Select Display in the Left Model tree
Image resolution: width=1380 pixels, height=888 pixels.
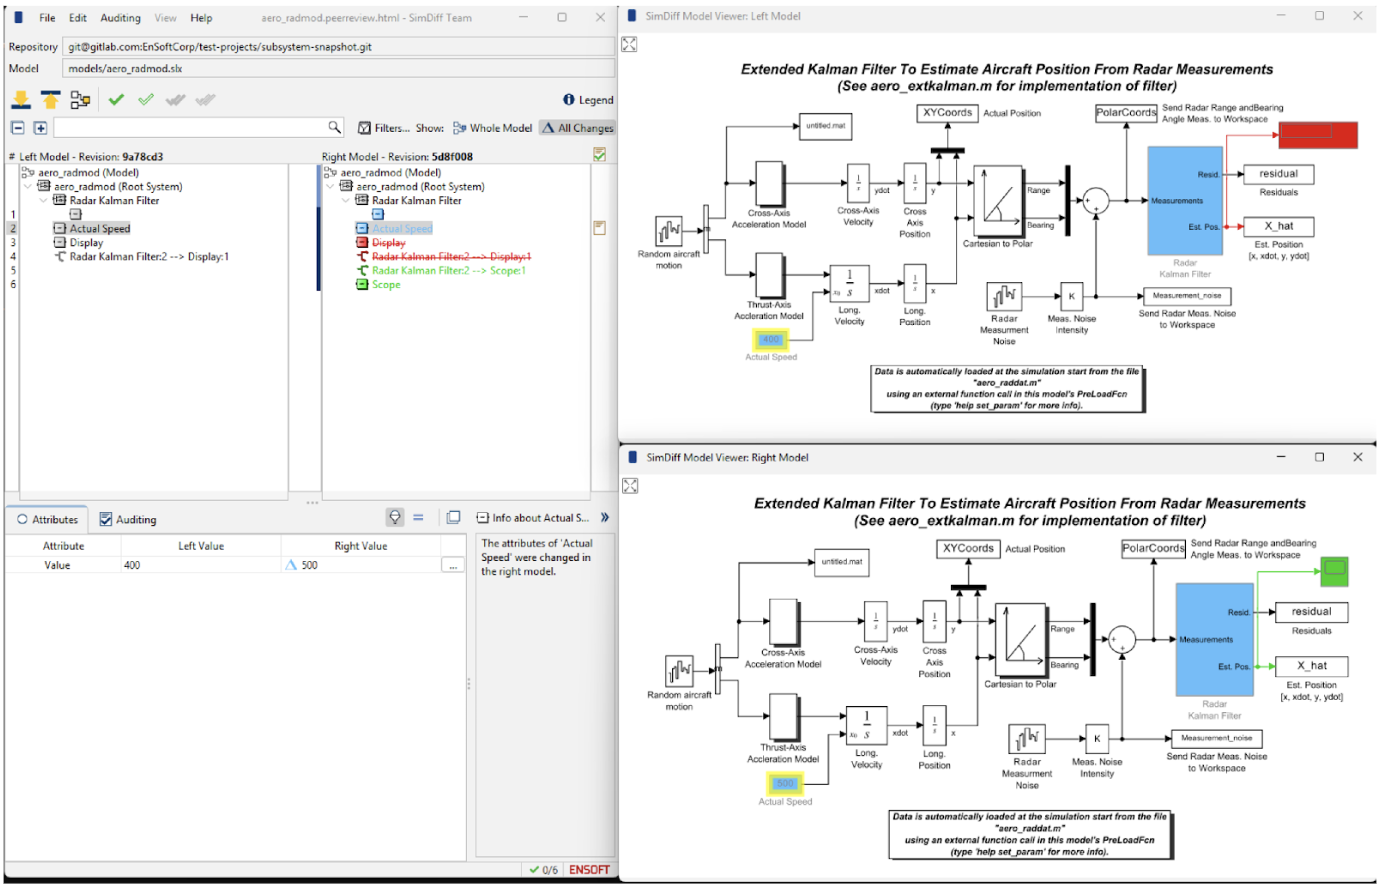[x=86, y=243]
